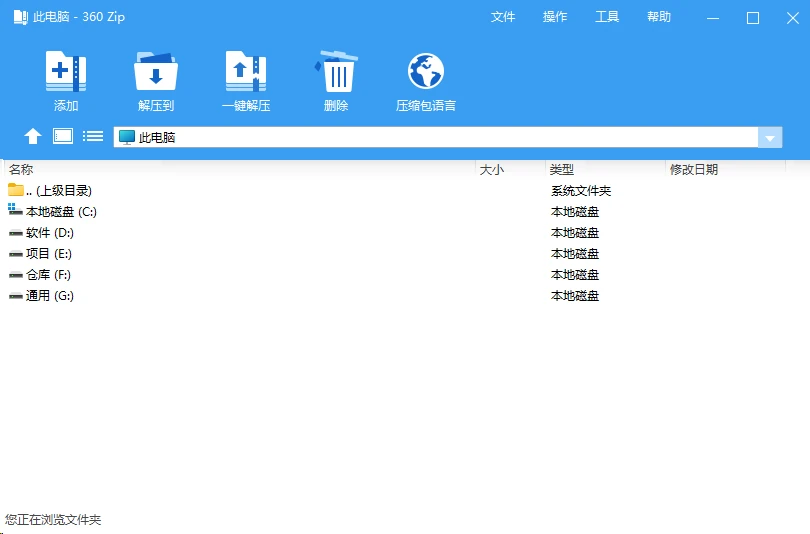
Task: Click the 360 Zip logo in the title bar
Action: pos(20,17)
